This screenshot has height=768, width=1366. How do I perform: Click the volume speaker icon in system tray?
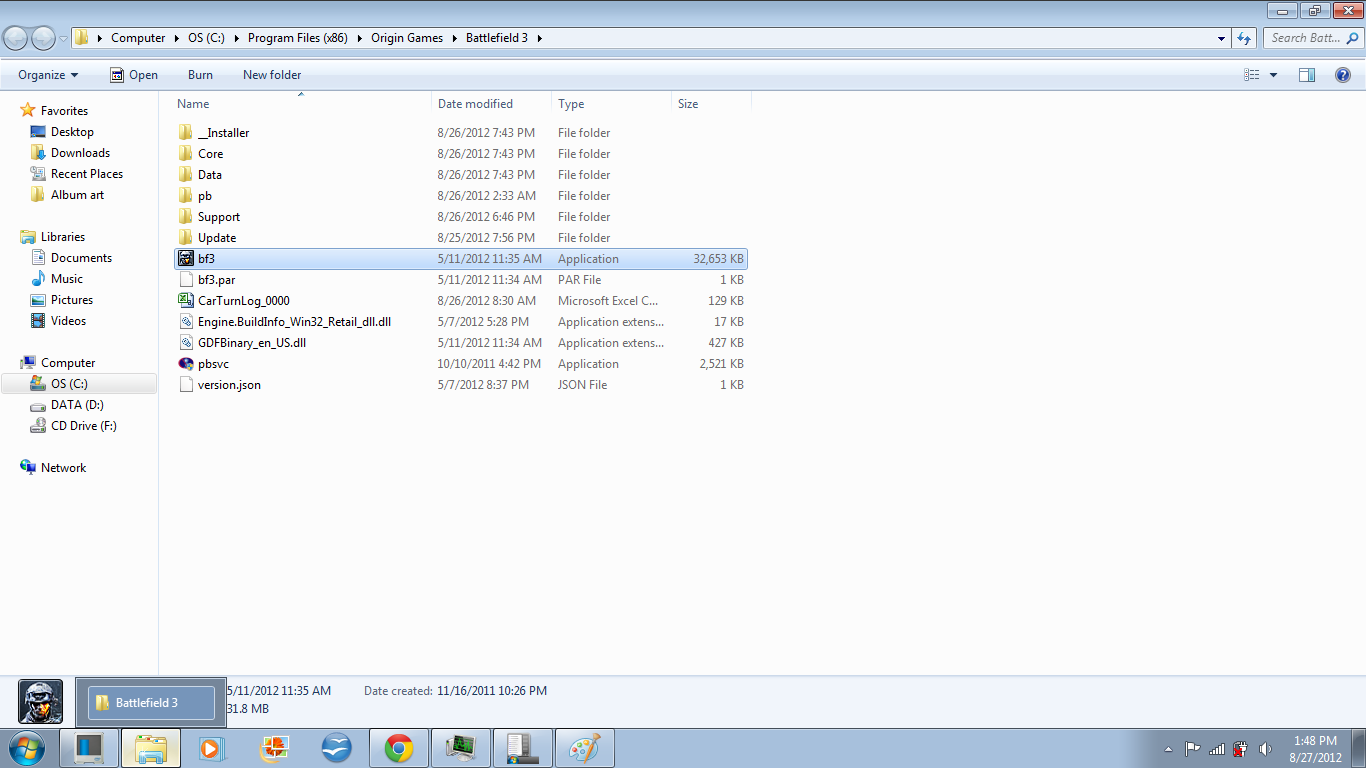pos(1265,748)
